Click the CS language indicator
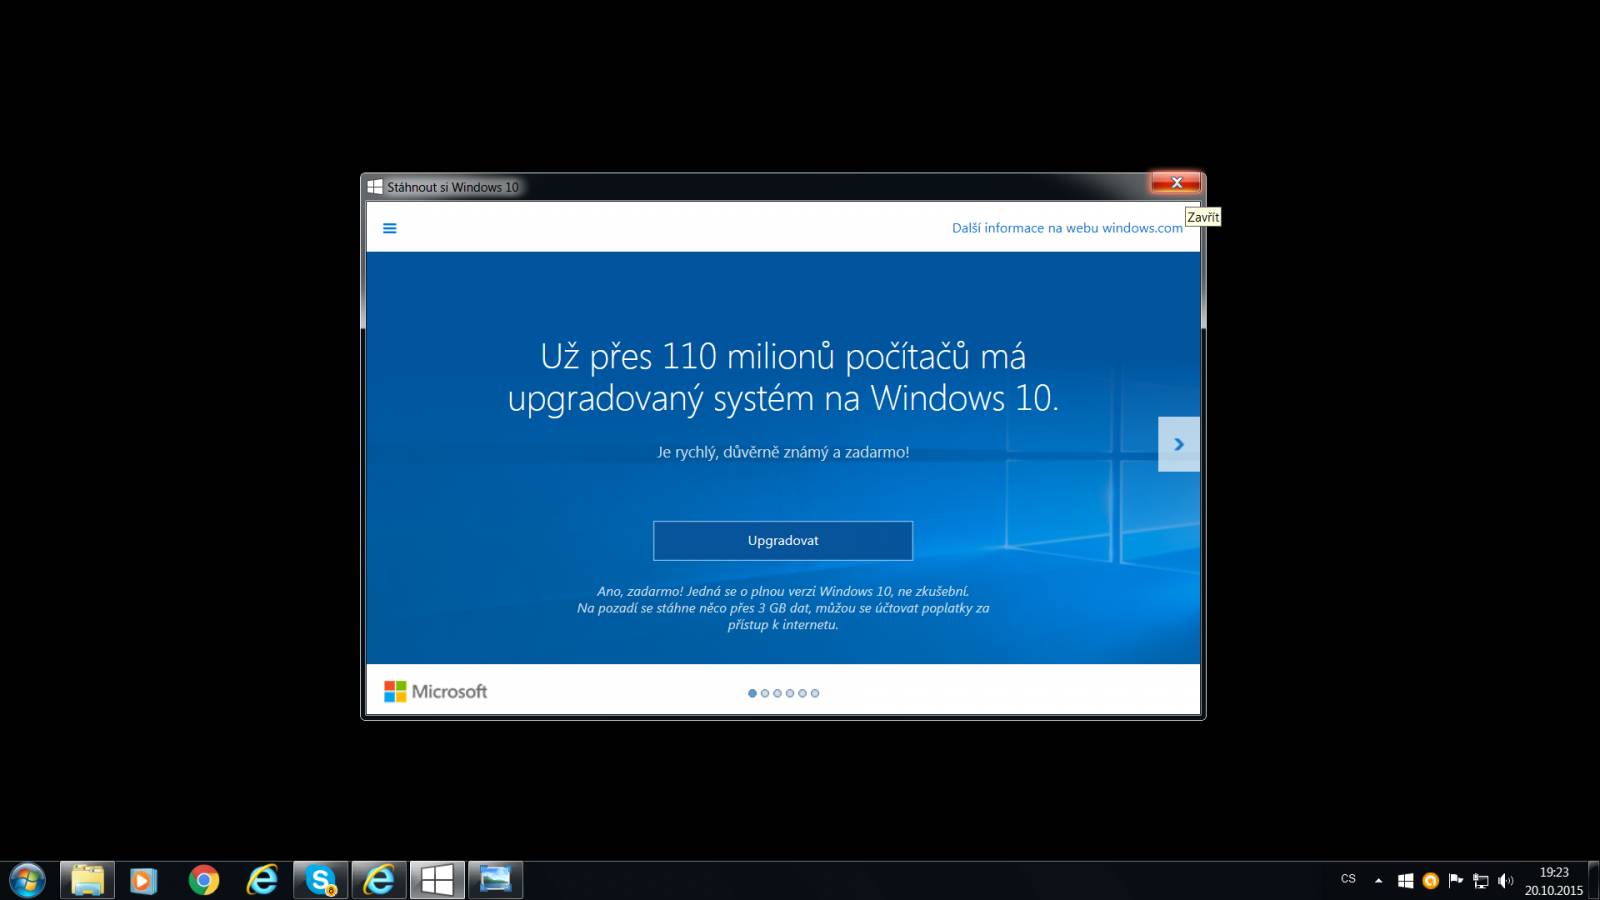Screen dimensions: 1600x900 (x=1348, y=879)
